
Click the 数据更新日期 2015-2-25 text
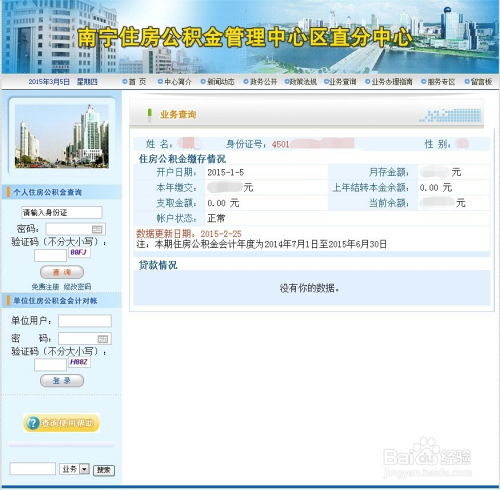click(189, 234)
